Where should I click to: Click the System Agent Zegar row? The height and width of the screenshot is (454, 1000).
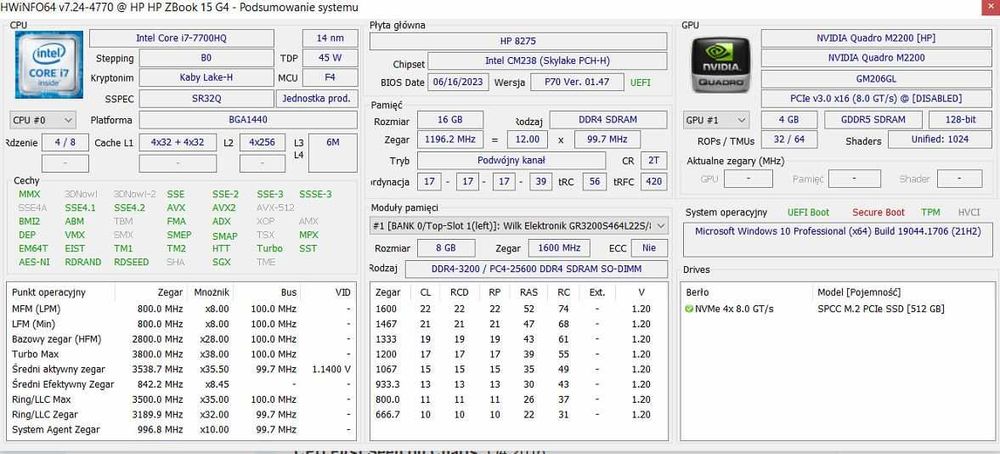tap(181, 430)
